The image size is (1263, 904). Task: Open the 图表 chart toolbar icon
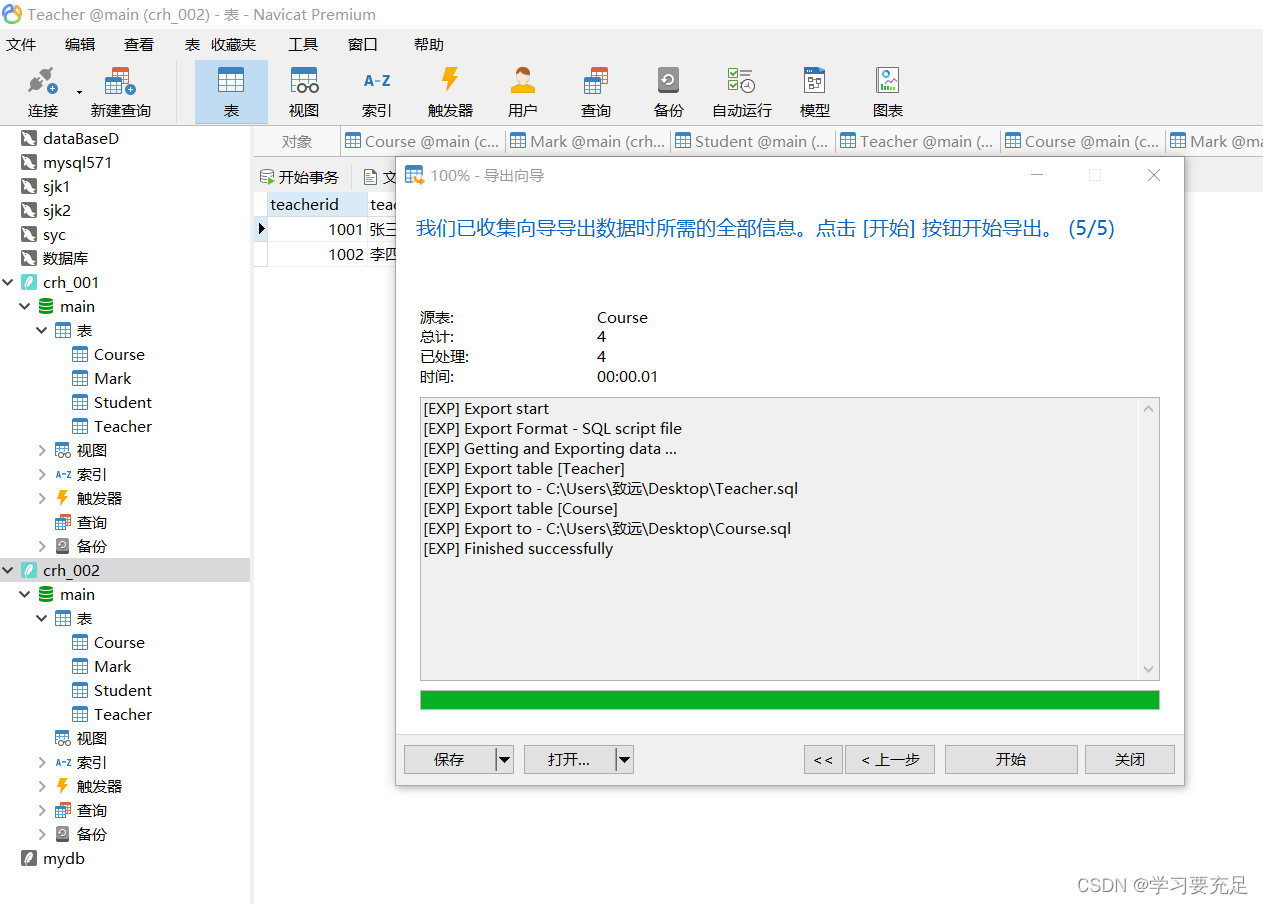[x=888, y=92]
